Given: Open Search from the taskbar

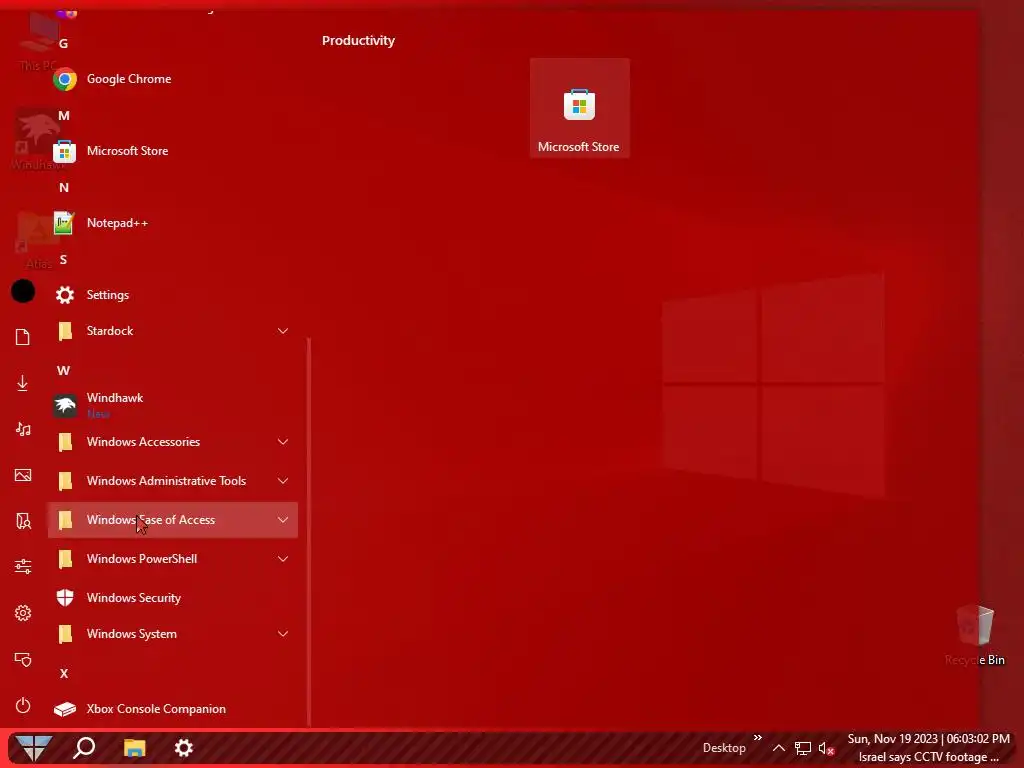Looking at the screenshot, I should click(84, 748).
